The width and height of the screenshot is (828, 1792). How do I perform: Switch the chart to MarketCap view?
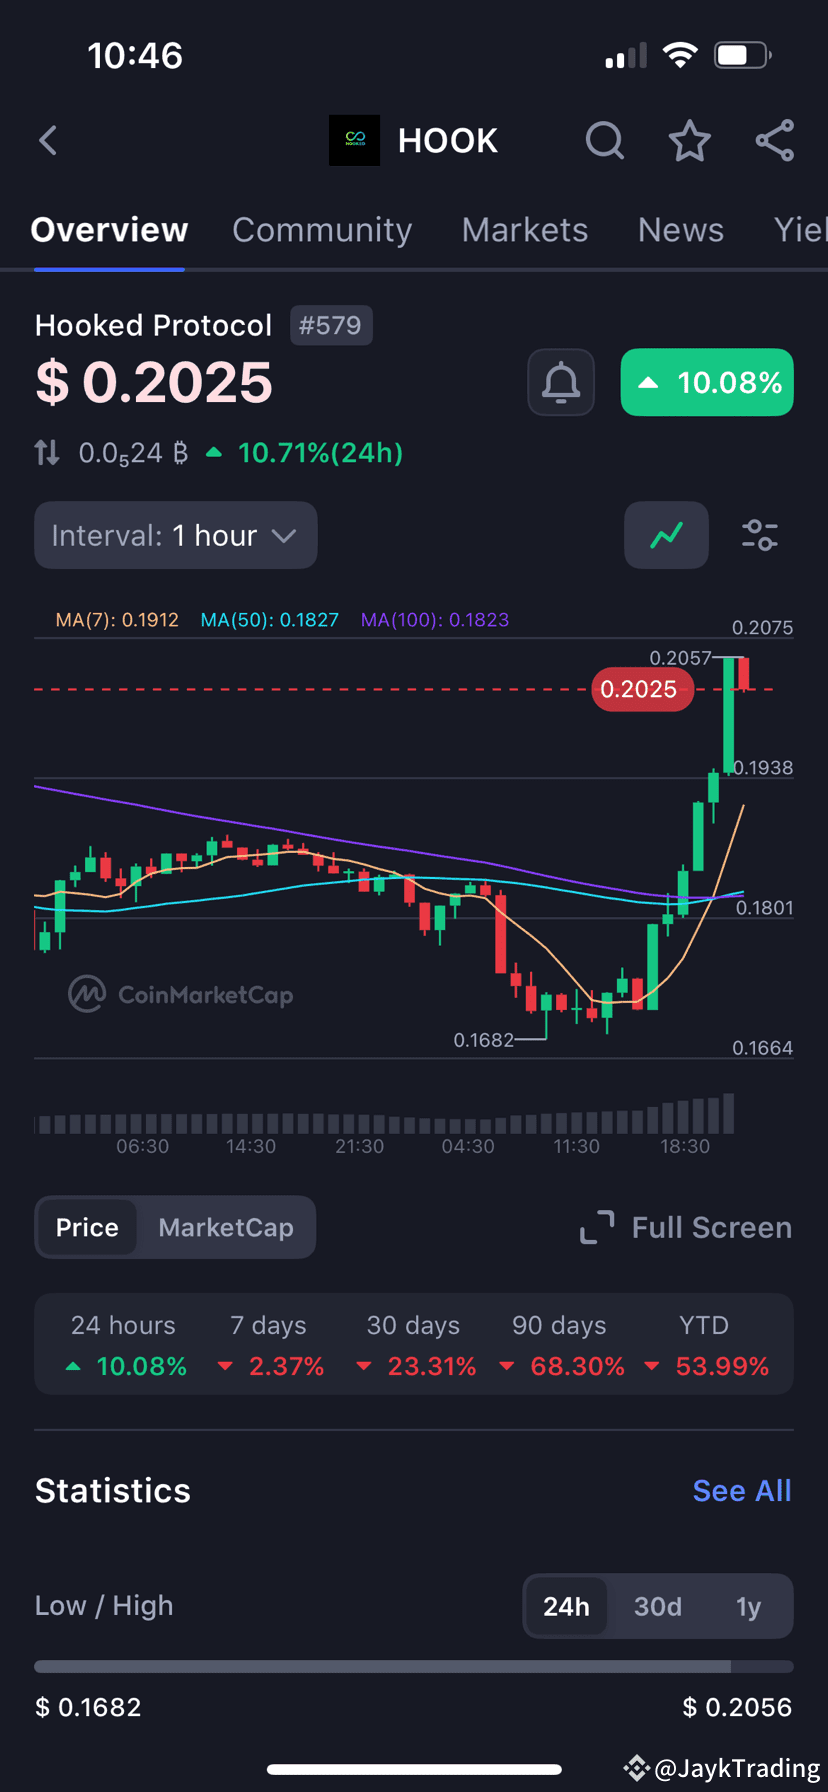coord(225,1227)
